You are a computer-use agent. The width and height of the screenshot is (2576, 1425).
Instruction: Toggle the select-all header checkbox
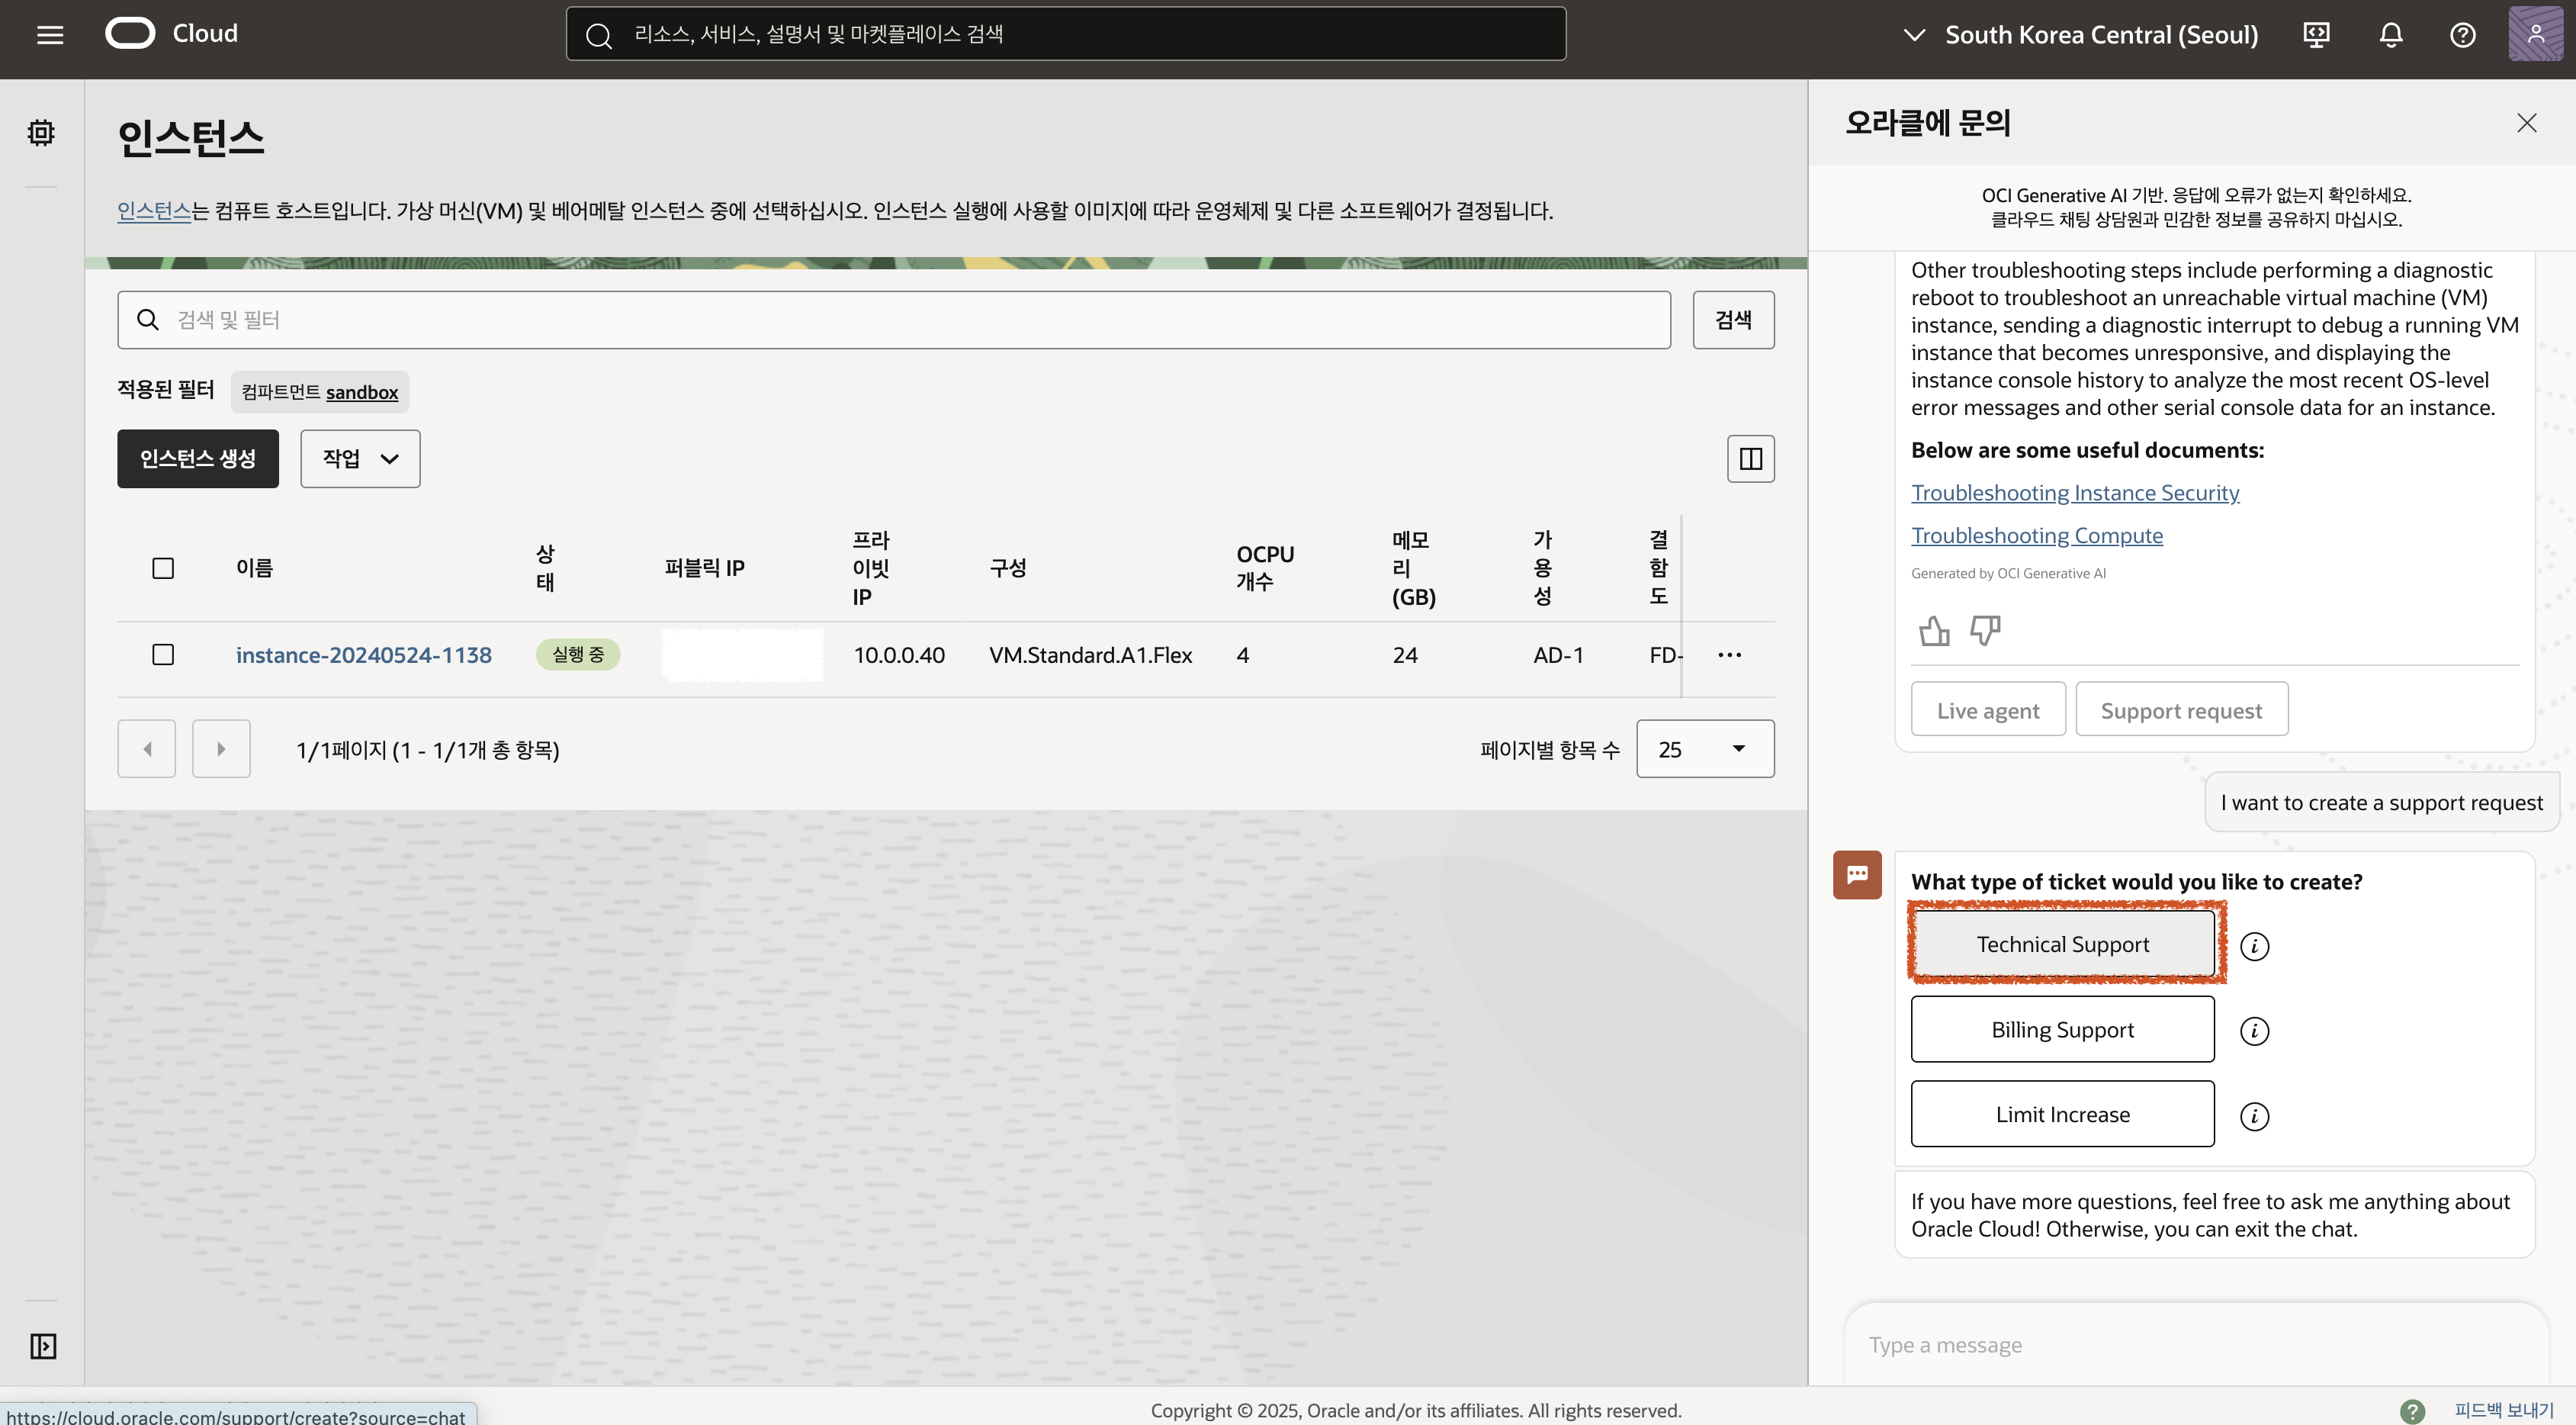click(x=163, y=568)
